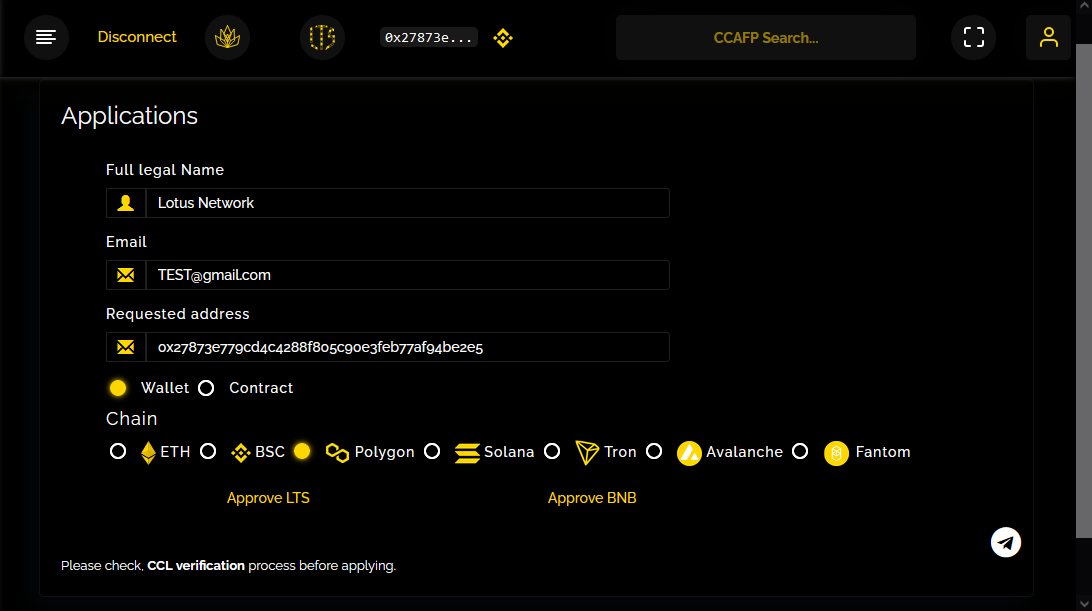Viewport: 1092px width, 611px height.
Task: Toggle fullscreen mode icon
Action: click(973, 37)
